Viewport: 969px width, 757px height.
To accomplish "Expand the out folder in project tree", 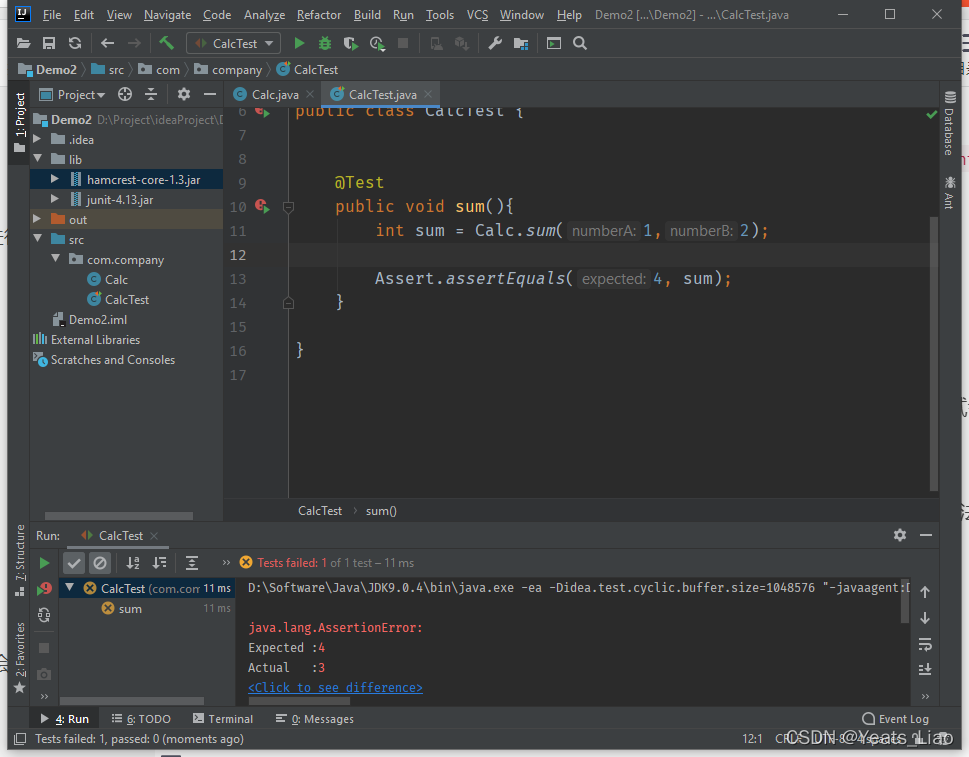I will 38,220.
